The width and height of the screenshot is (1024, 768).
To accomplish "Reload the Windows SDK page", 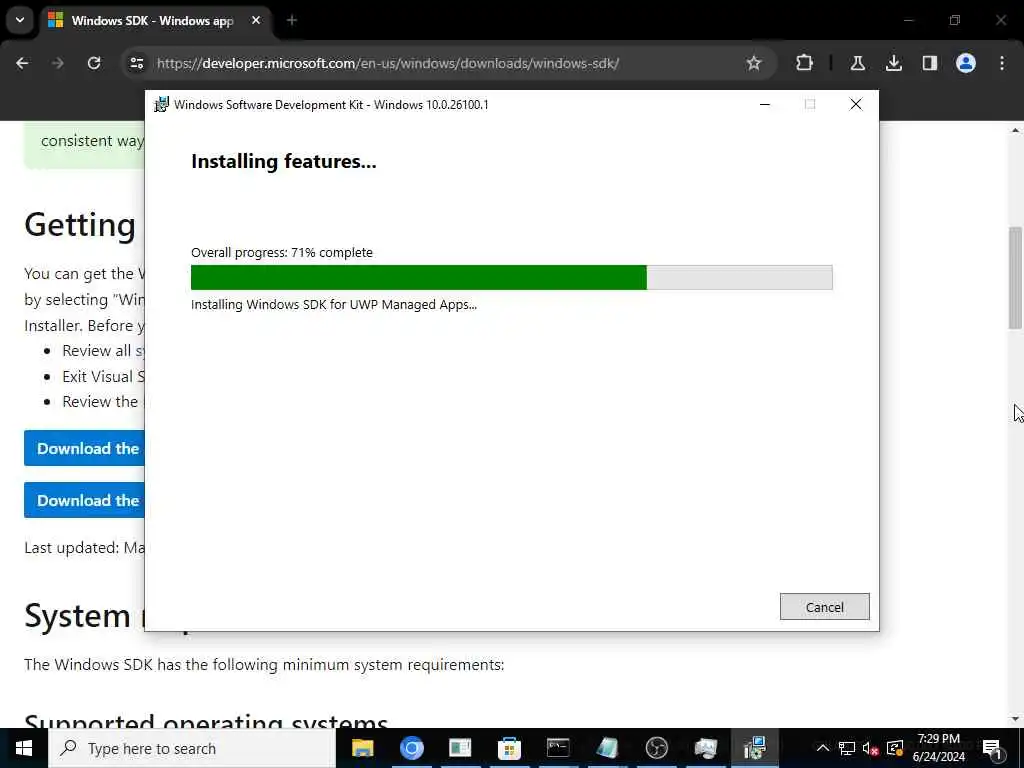I will pyautogui.click(x=94, y=63).
